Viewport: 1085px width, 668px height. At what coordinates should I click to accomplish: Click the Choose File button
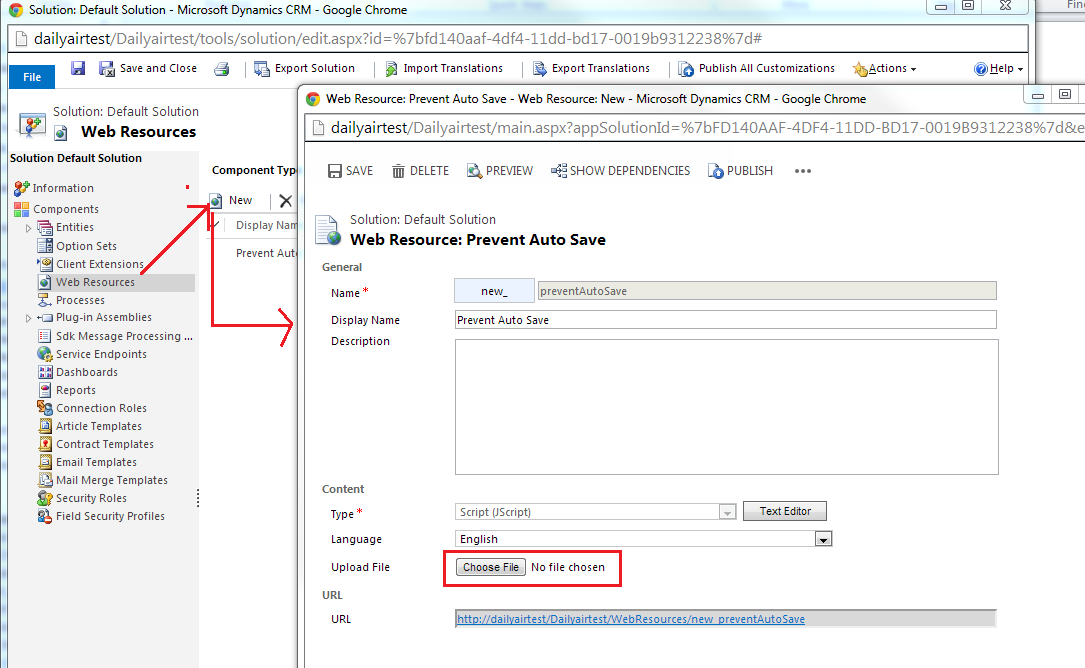tap(490, 567)
